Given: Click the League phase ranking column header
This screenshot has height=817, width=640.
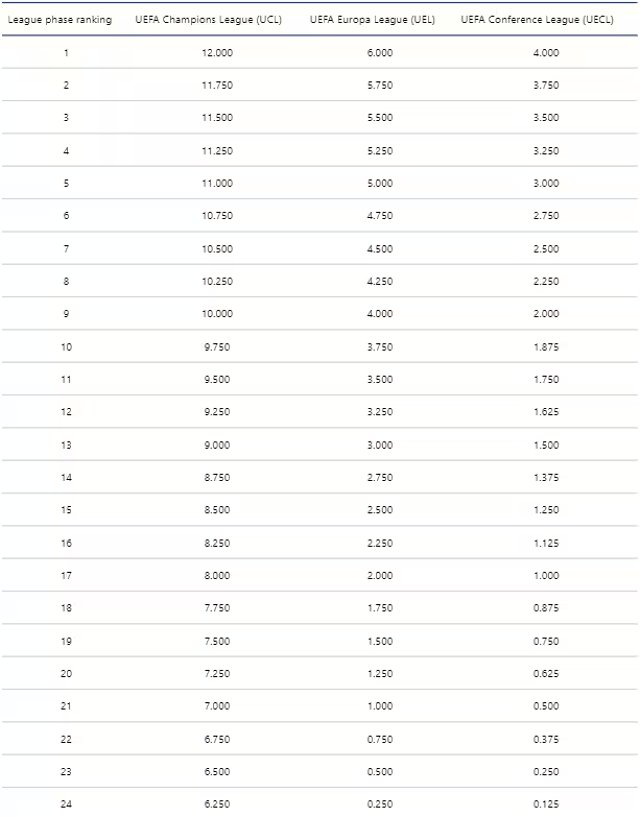Looking at the screenshot, I should pyautogui.click(x=59, y=20).
